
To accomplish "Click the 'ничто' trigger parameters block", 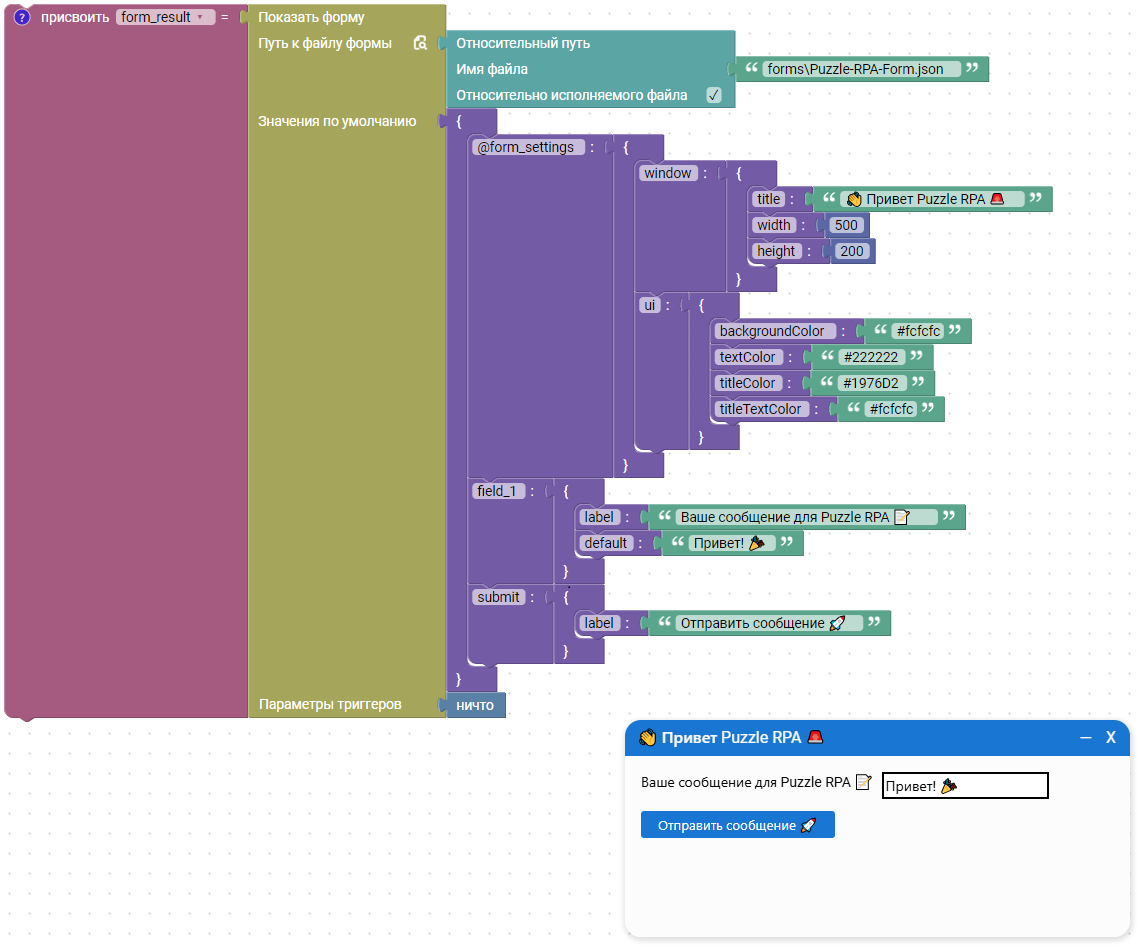I will pos(475,705).
